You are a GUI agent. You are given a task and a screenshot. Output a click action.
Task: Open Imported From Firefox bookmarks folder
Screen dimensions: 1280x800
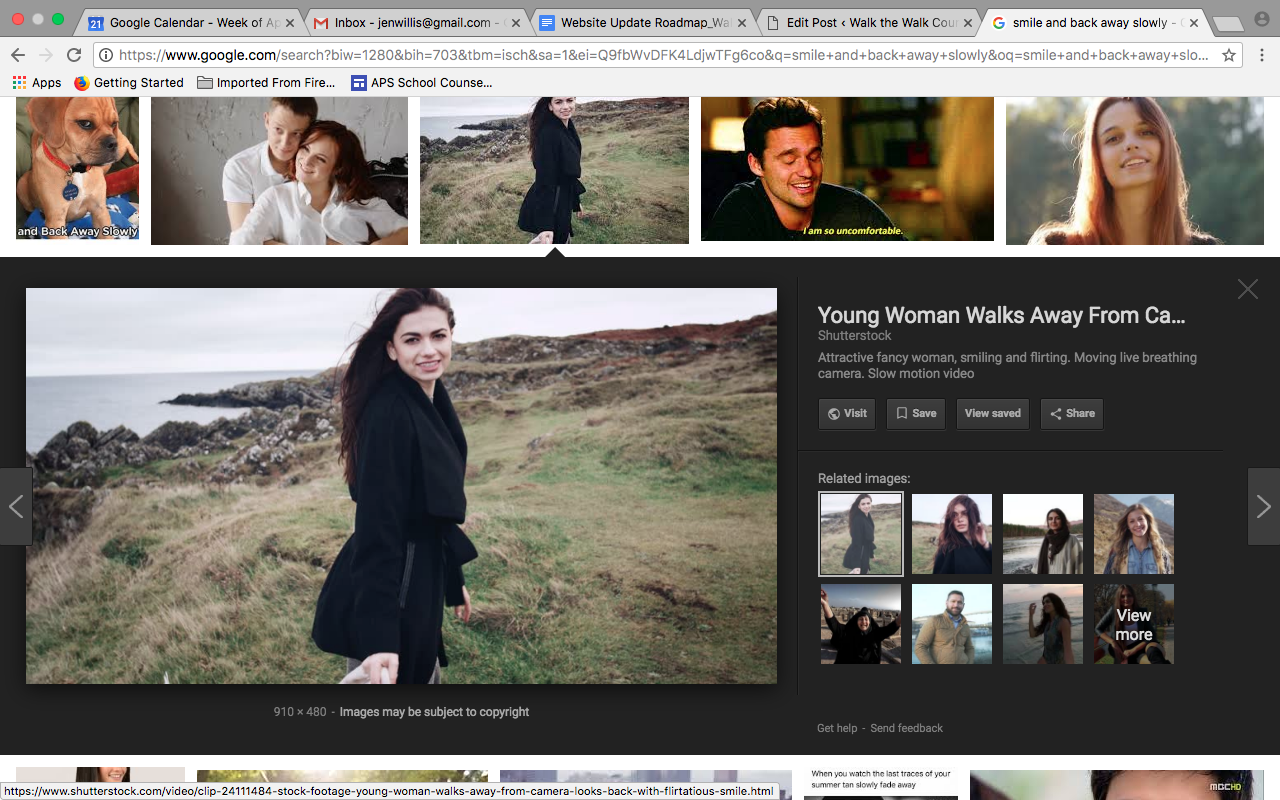pos(266,83)
